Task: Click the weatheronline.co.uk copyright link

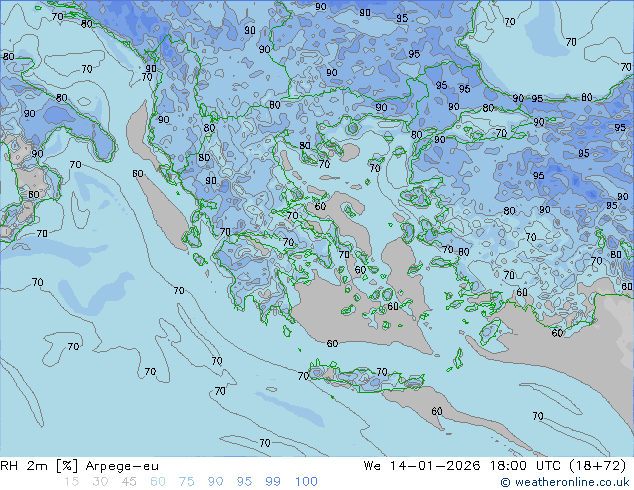Action: pos(565,482)
